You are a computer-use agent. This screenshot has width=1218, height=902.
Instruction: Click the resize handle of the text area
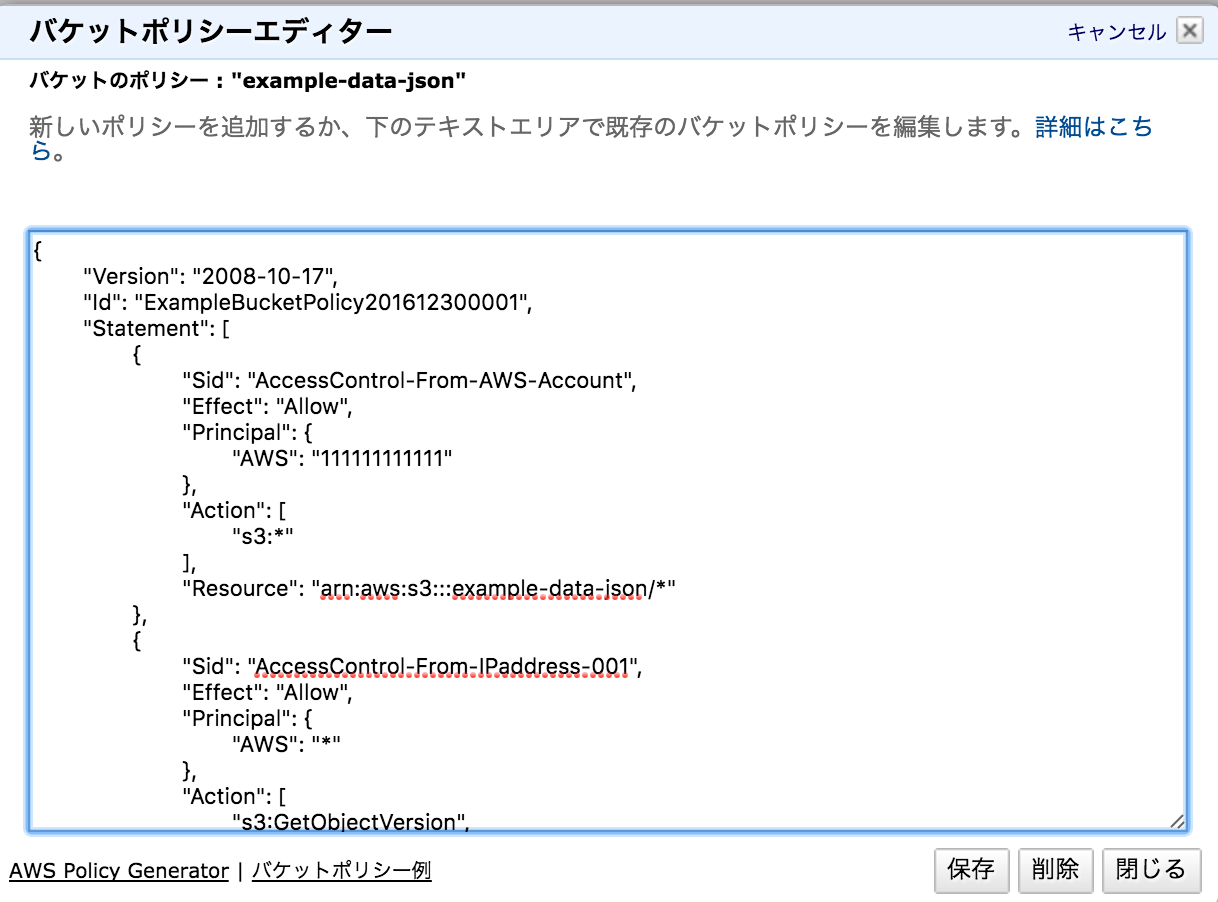[x=1178, y=822]
